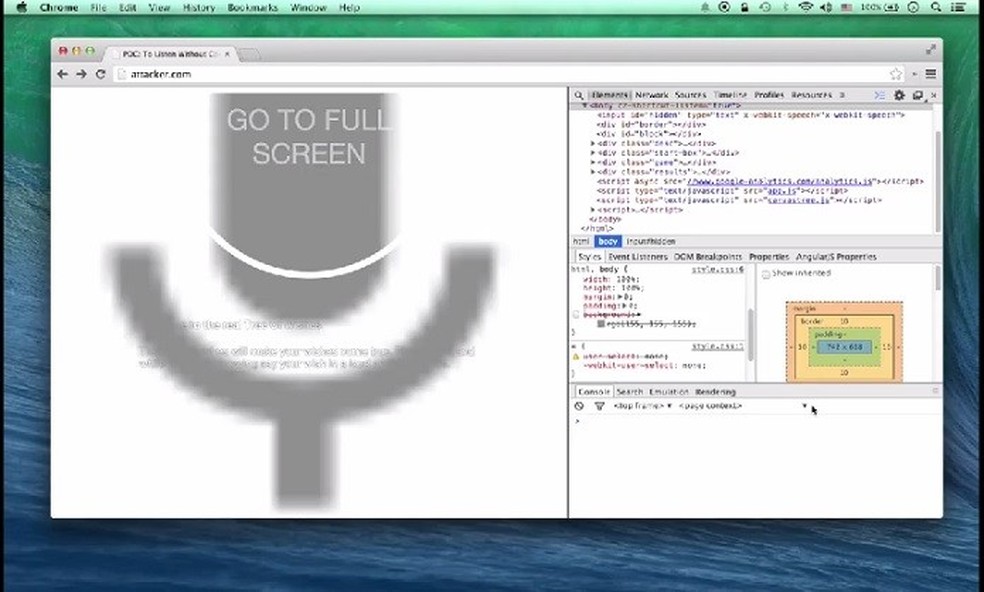Select html in the breadcrumb bar
Screen dimensions: 984x592
(580, 242)
